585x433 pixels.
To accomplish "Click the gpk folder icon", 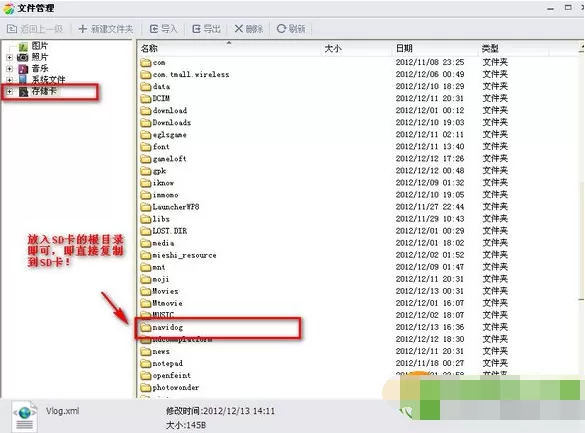I will (146, 171).
